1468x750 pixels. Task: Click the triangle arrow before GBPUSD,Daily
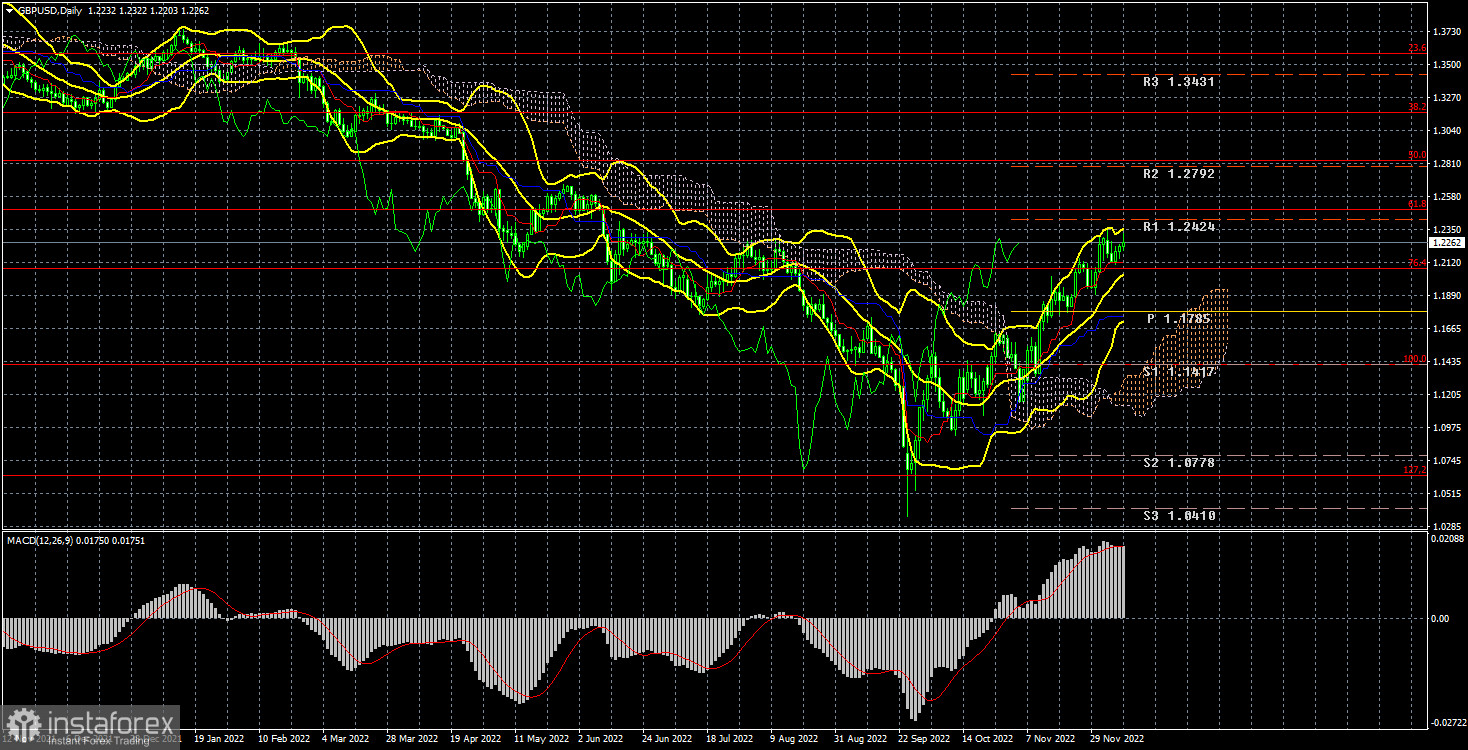coord(9,9)
